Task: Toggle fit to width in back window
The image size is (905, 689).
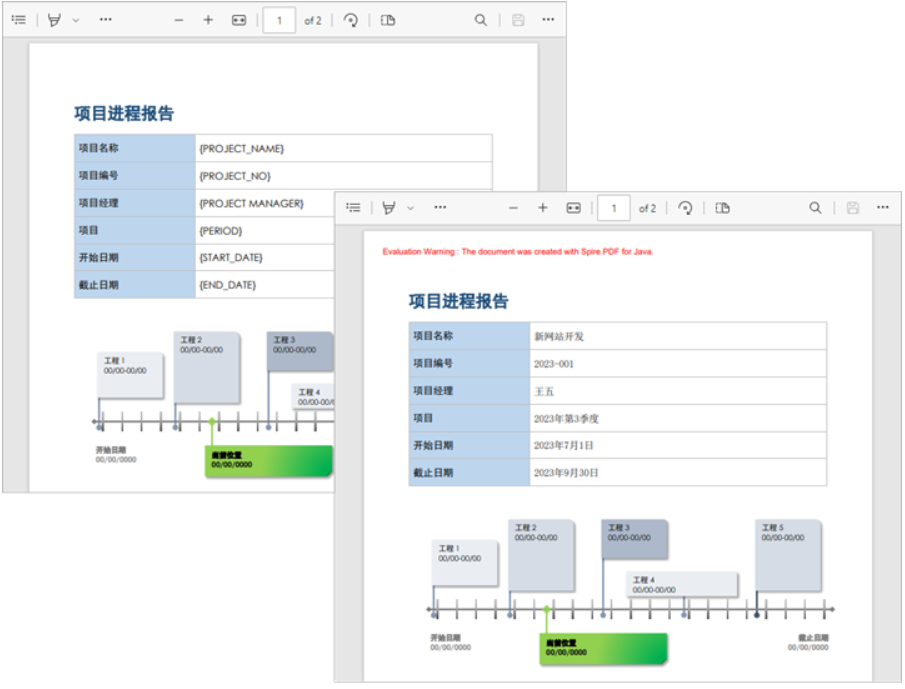Action: 239,20
